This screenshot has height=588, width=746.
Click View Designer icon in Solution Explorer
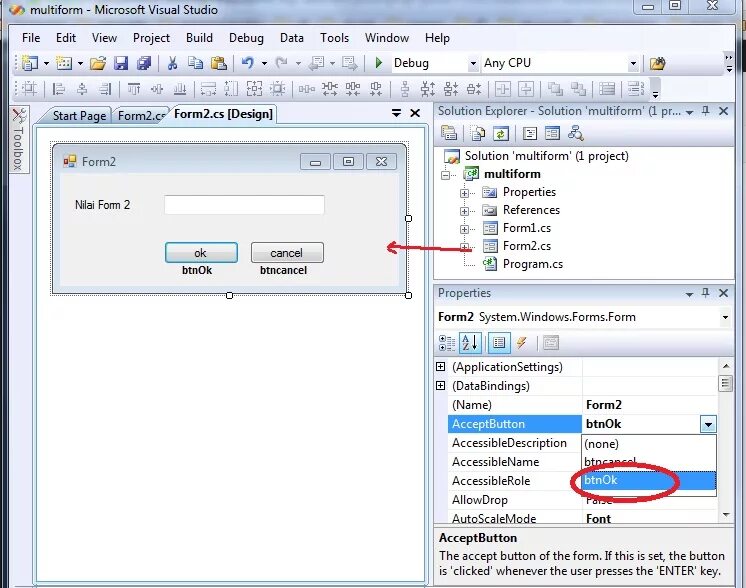(x=552, y=133)
